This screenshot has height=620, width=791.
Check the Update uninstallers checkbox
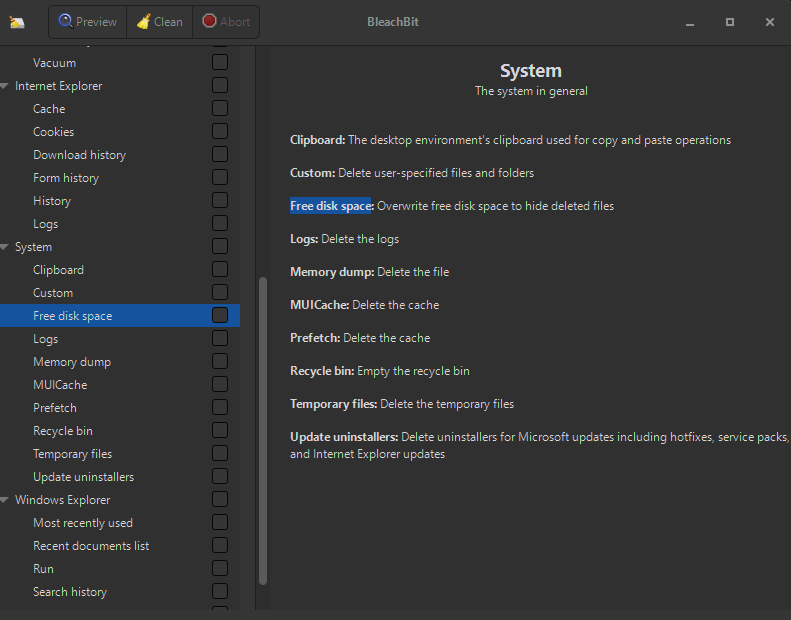(220, 476)
